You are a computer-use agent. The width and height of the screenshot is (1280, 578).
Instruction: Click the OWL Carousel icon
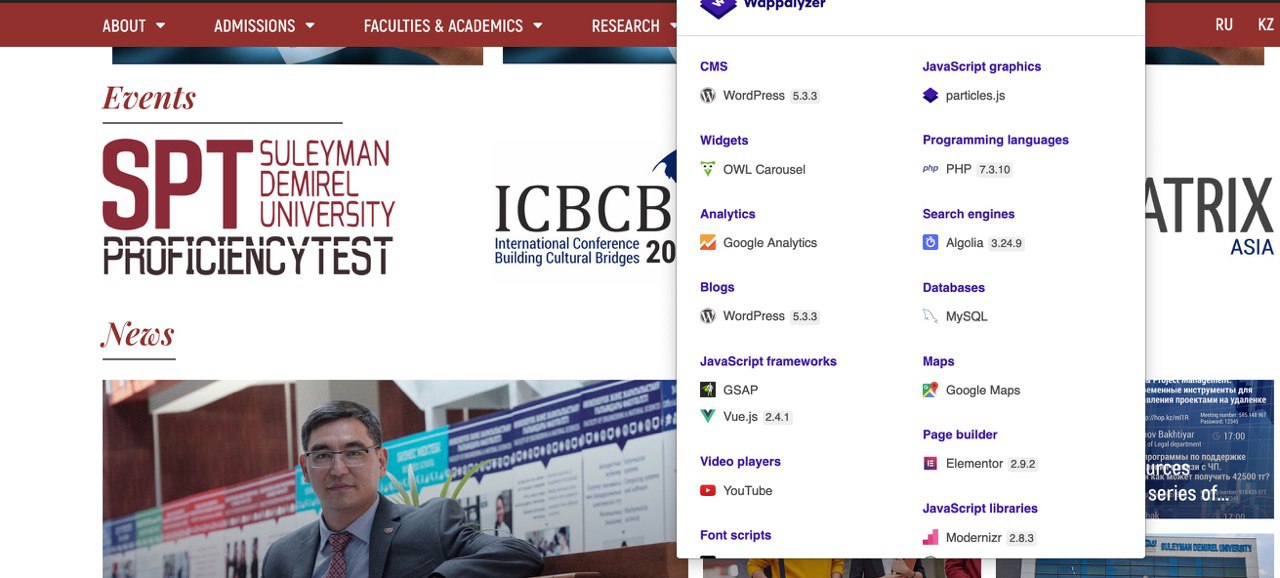click(x=708, y=169)
